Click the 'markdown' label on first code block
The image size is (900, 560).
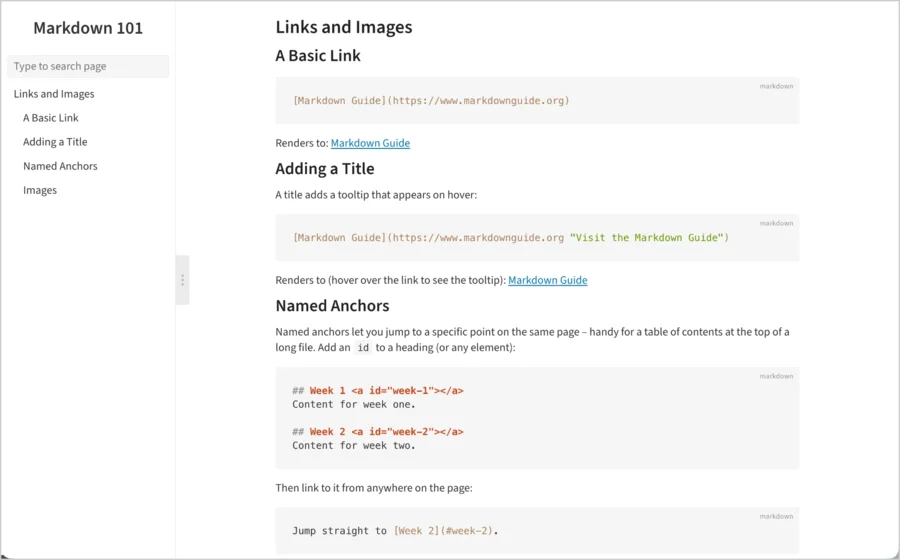pos(776,86)
